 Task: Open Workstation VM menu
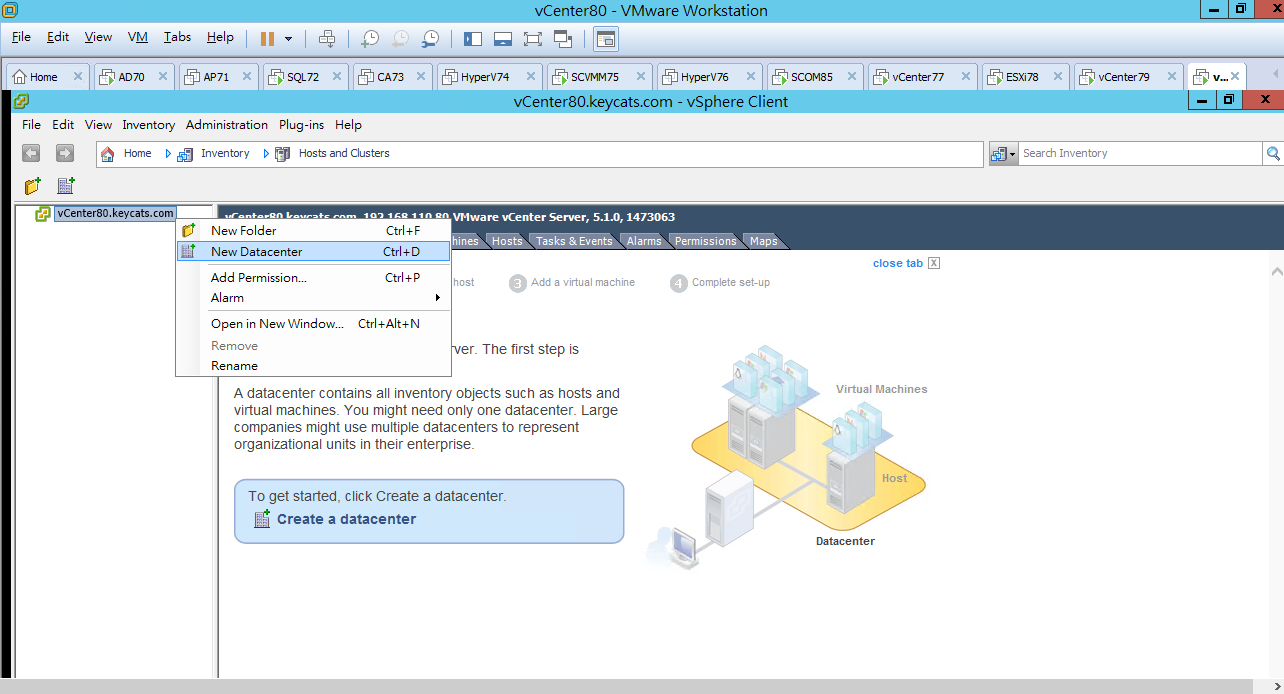tap(138, 37)
